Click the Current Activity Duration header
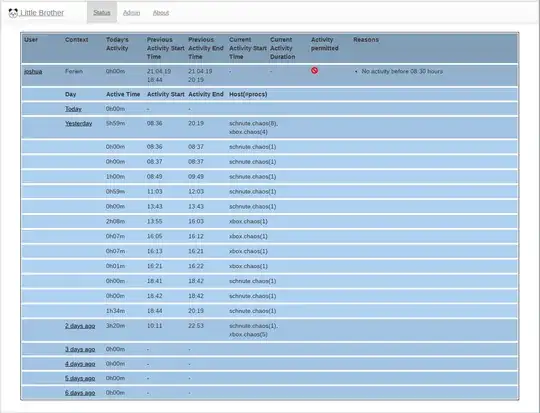This screenshot has height=413, width=540. pos(282,48)
